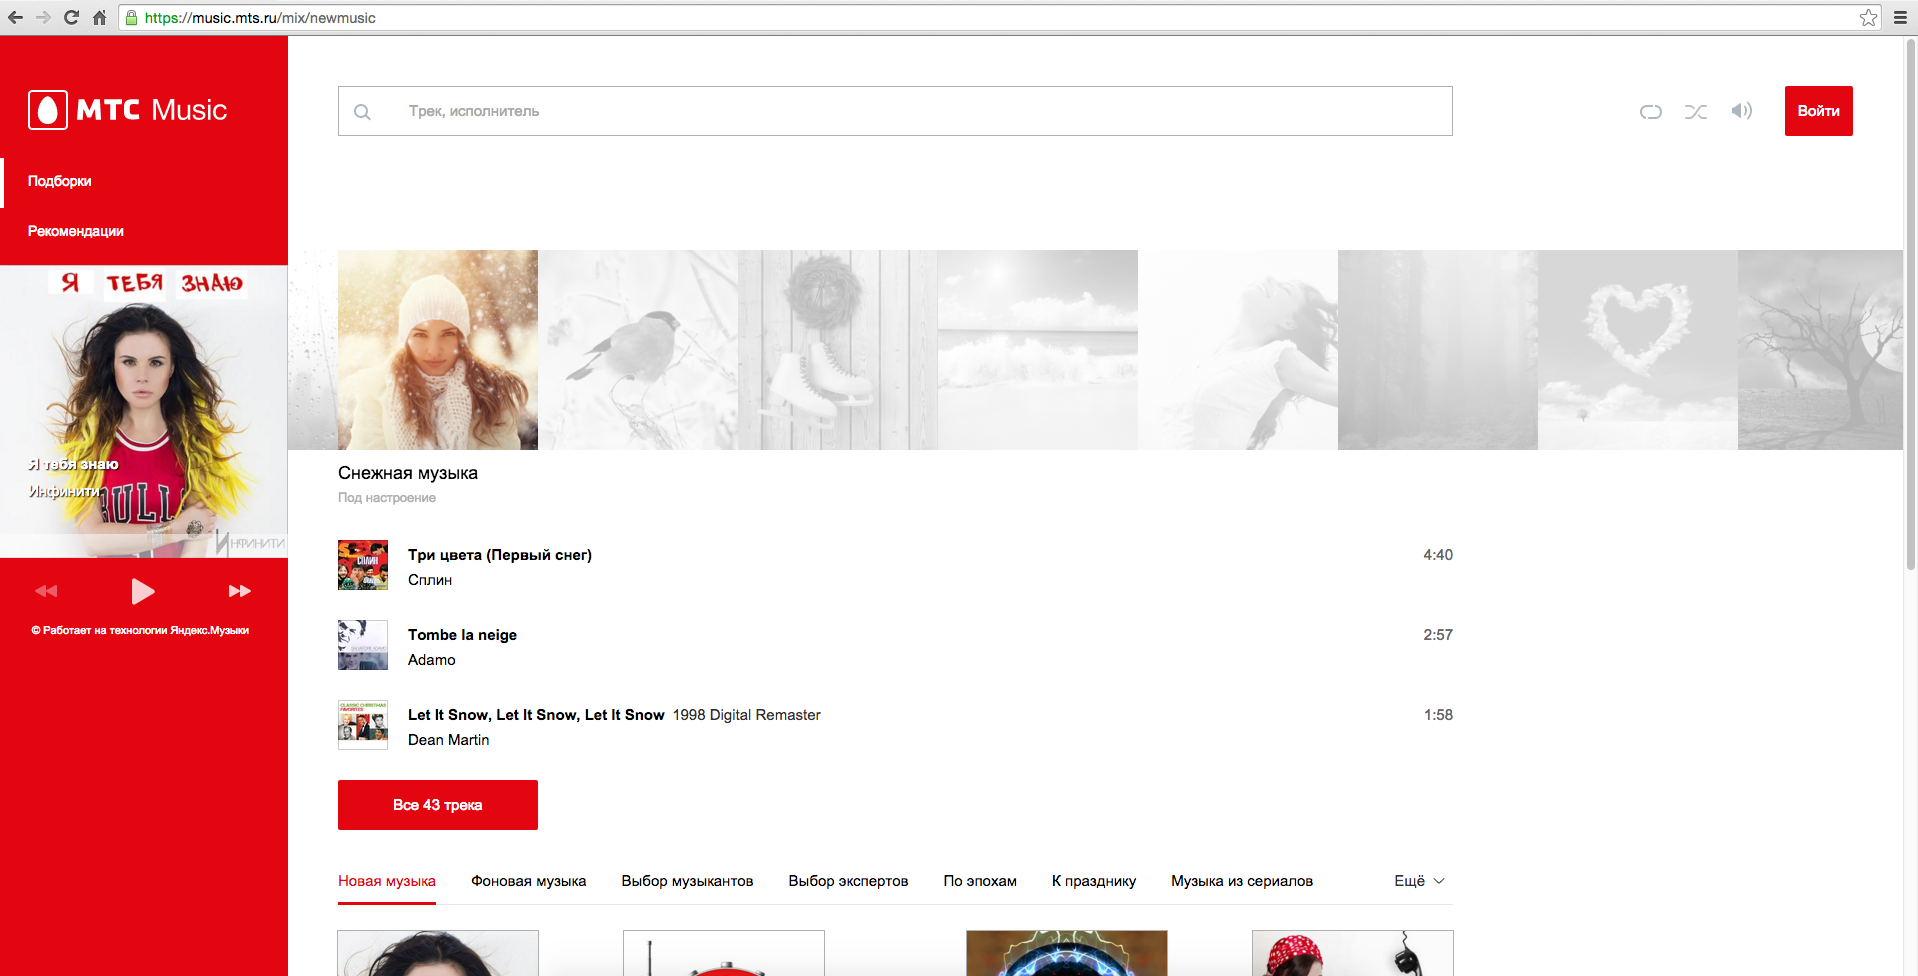The image size is (1918, 976).
Task: Open the browser home page icon
Action: (x=99, y=17)
